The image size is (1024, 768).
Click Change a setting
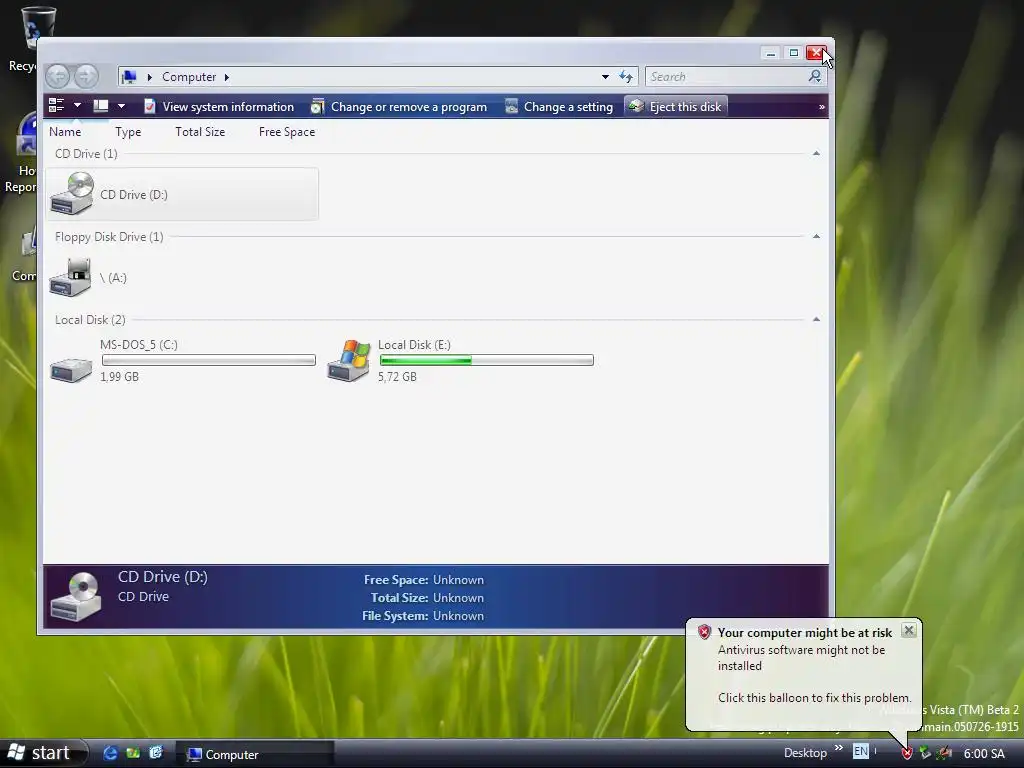pyautogui.click(x=559, y=106)
